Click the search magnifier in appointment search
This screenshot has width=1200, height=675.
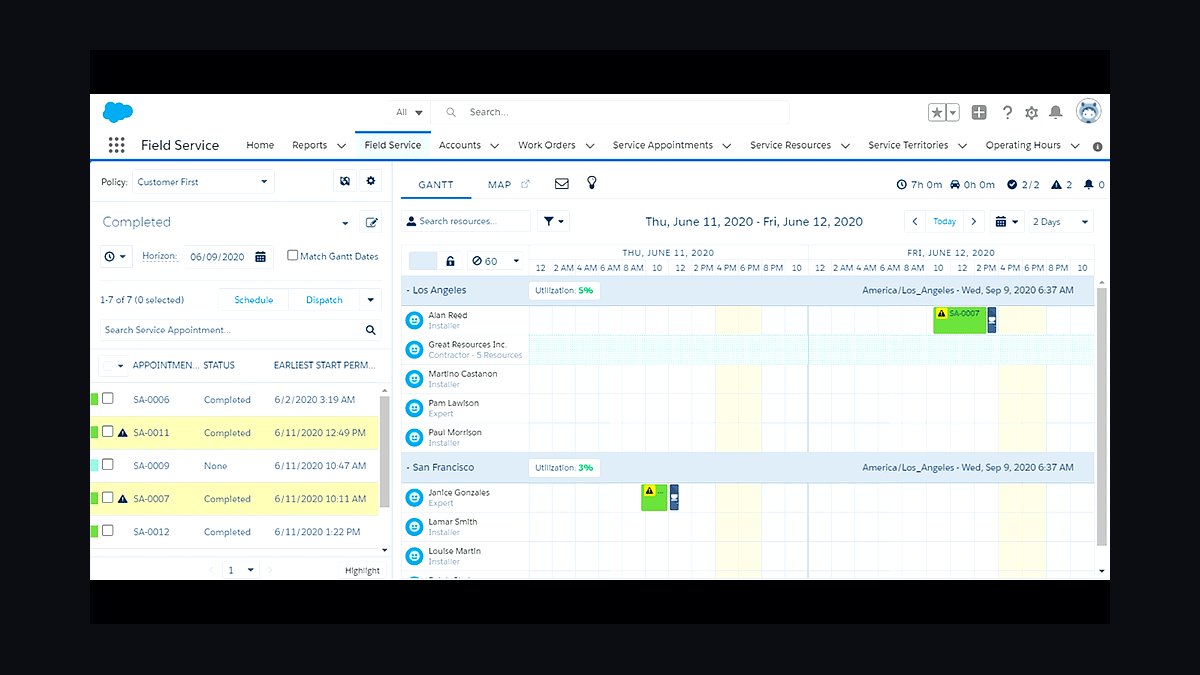point(371,329)
